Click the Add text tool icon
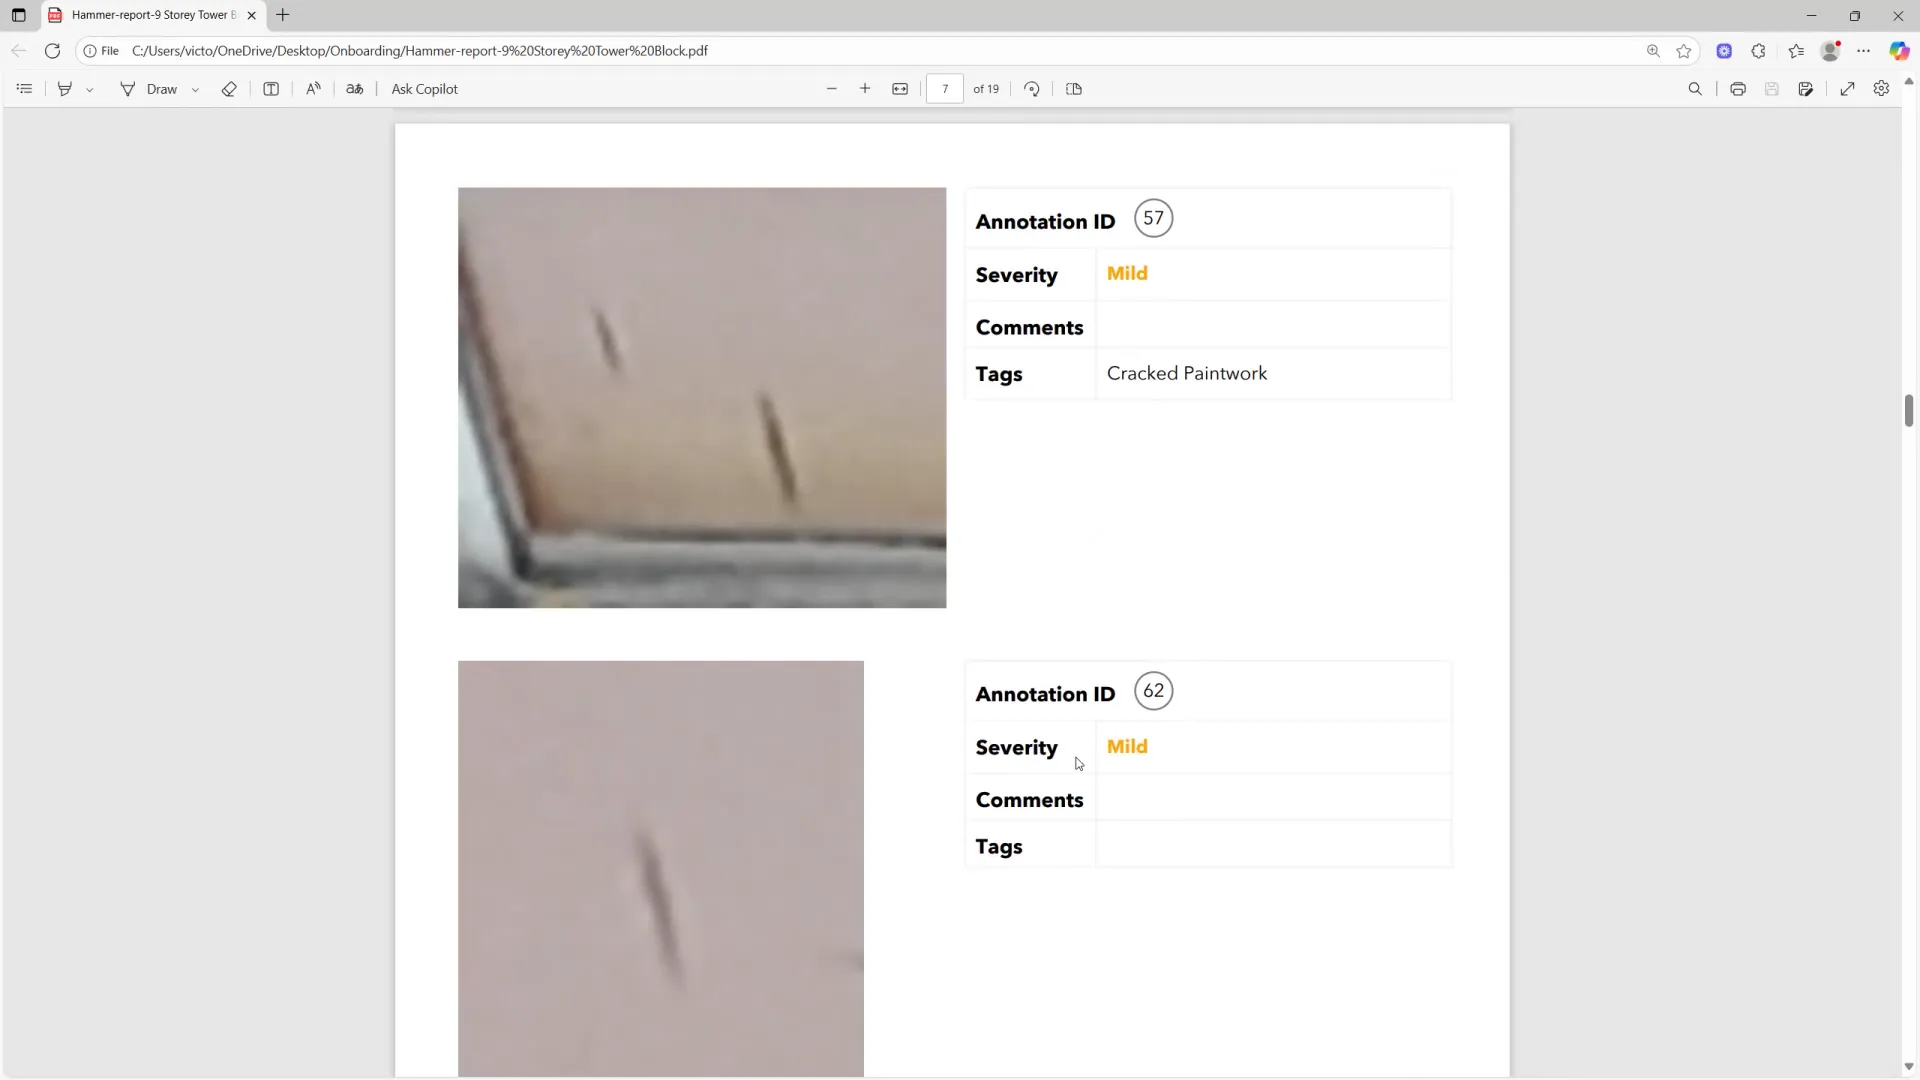The image size is (1920, 1080). pos(271,89)
